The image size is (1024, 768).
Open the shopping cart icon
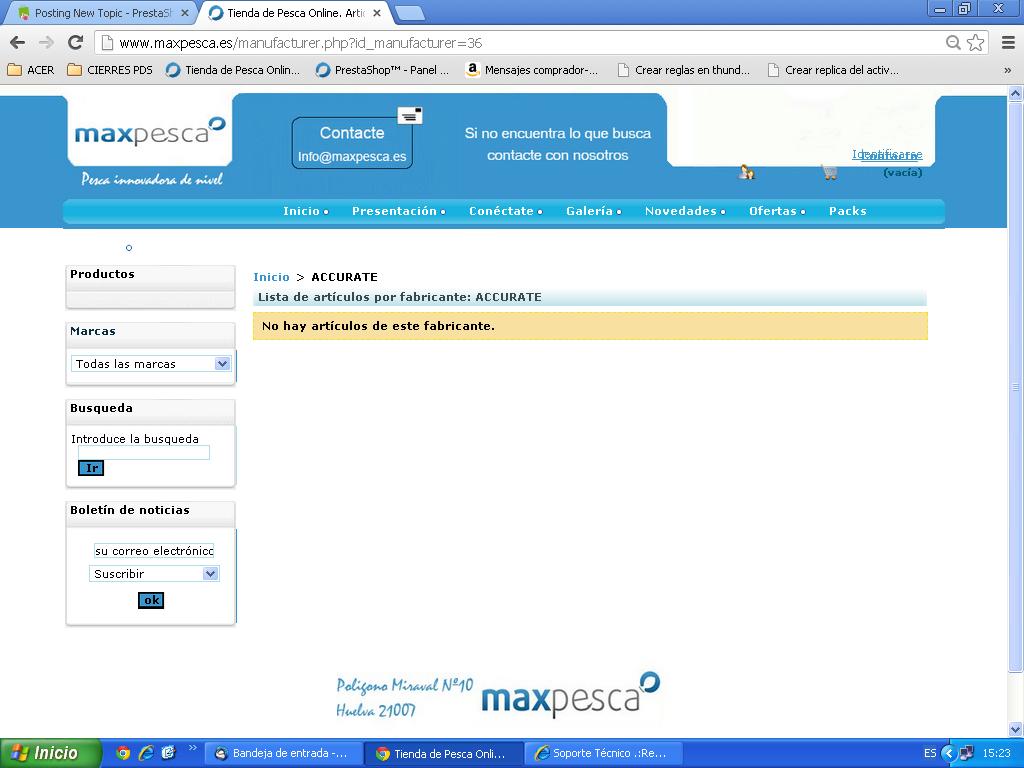pos(829,172)
